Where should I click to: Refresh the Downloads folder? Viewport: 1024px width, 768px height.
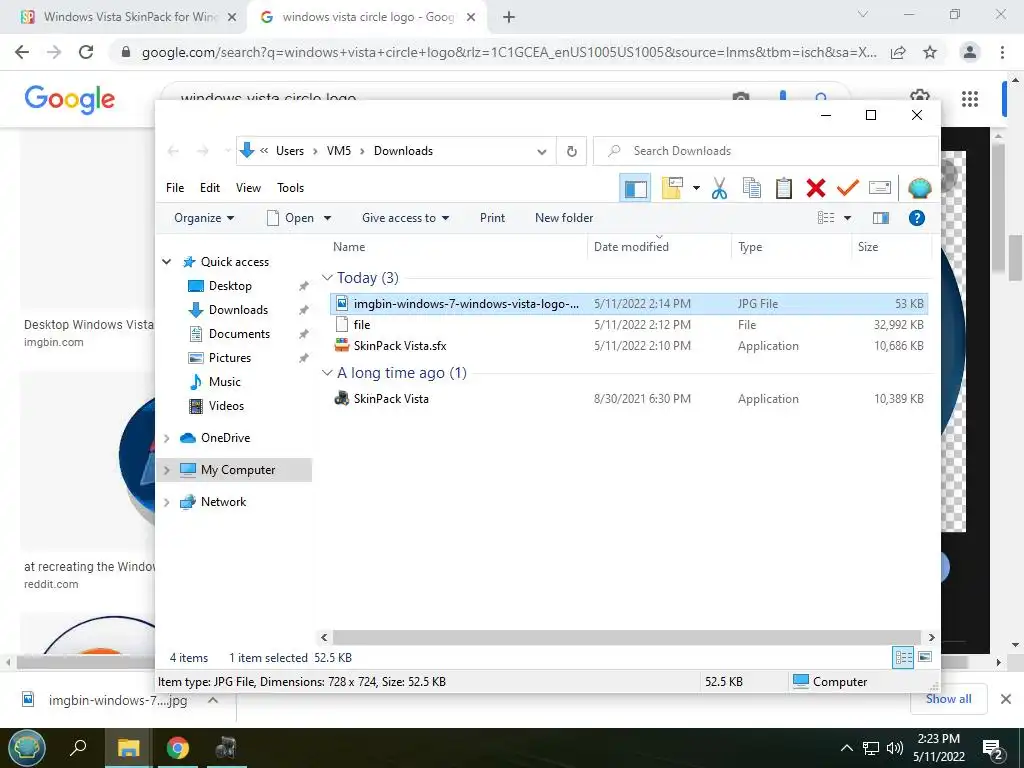tap(571, 152)
